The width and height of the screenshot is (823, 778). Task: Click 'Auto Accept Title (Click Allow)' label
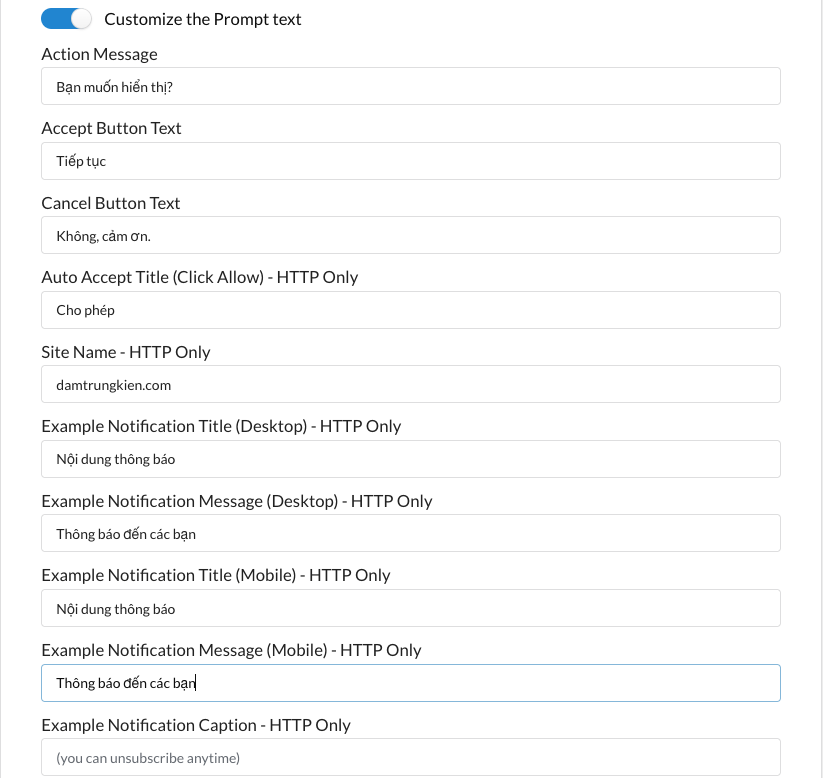[153, 277]
